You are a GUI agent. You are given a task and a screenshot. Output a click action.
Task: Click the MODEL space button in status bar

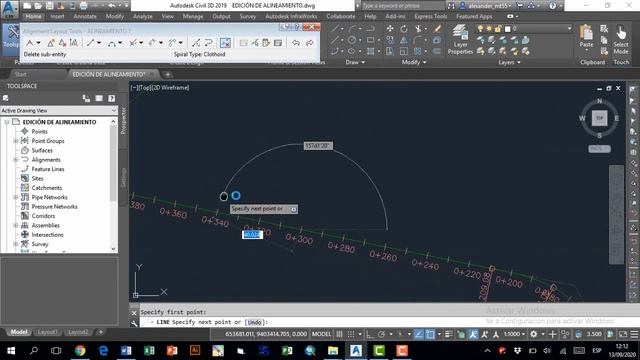(x=321, y=334)
